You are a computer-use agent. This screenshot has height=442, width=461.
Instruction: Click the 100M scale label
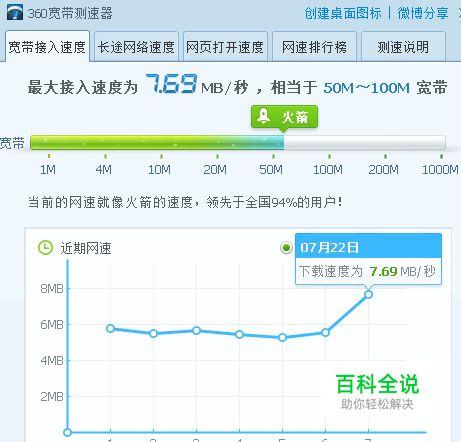tap(328, 170)
